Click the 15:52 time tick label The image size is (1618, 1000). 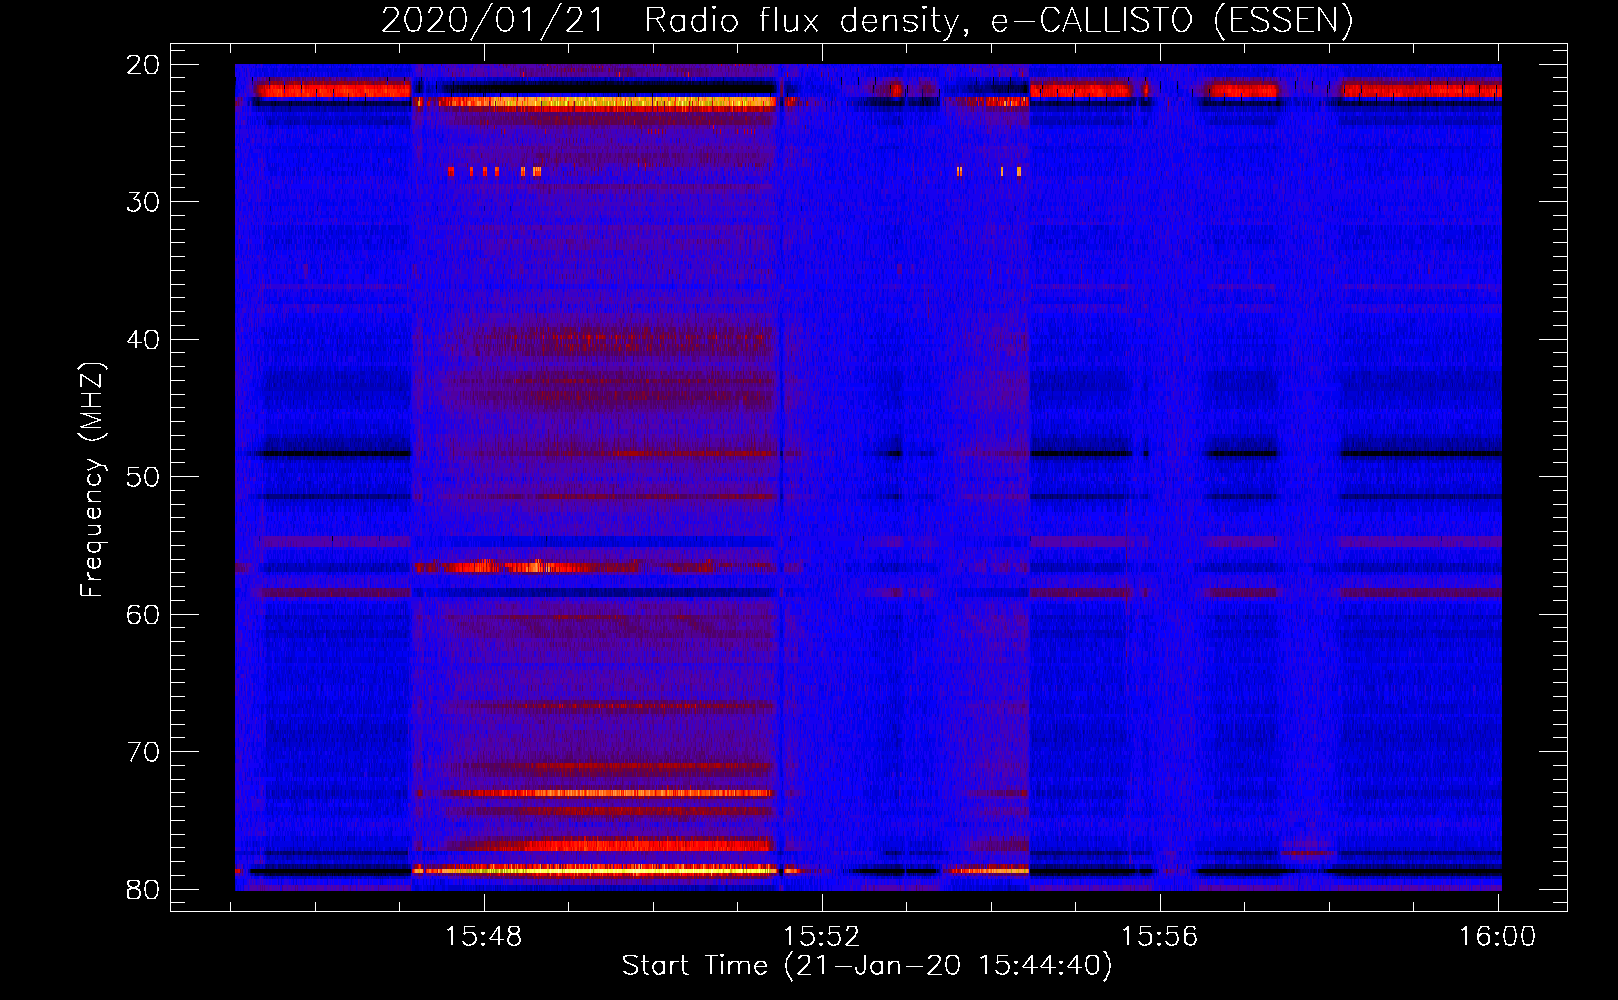[x=821, y=936]
